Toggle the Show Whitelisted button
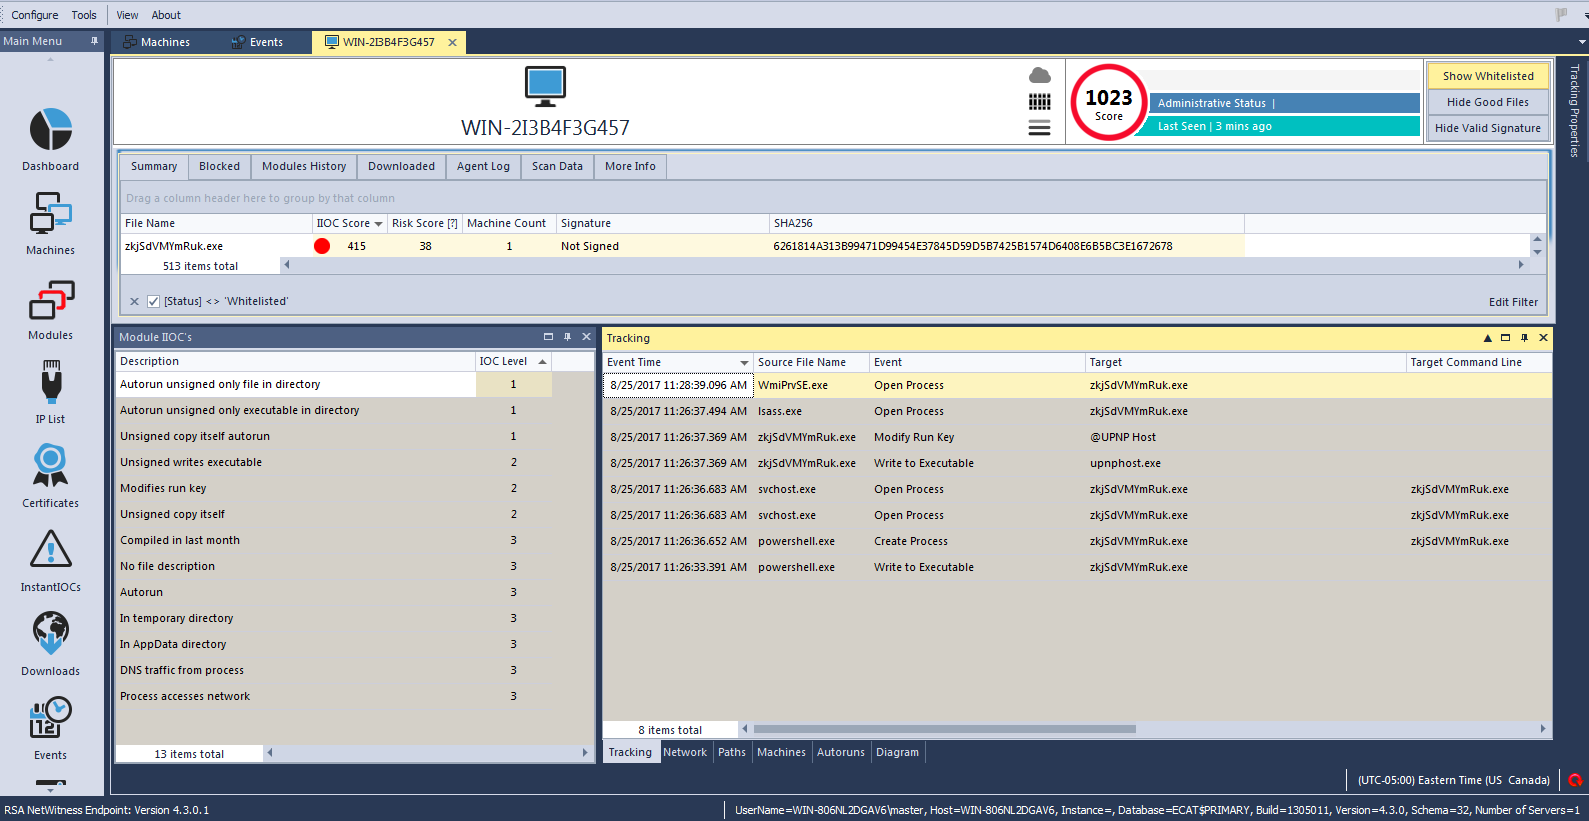1589x821 pixels. [x=1487, y=76]
